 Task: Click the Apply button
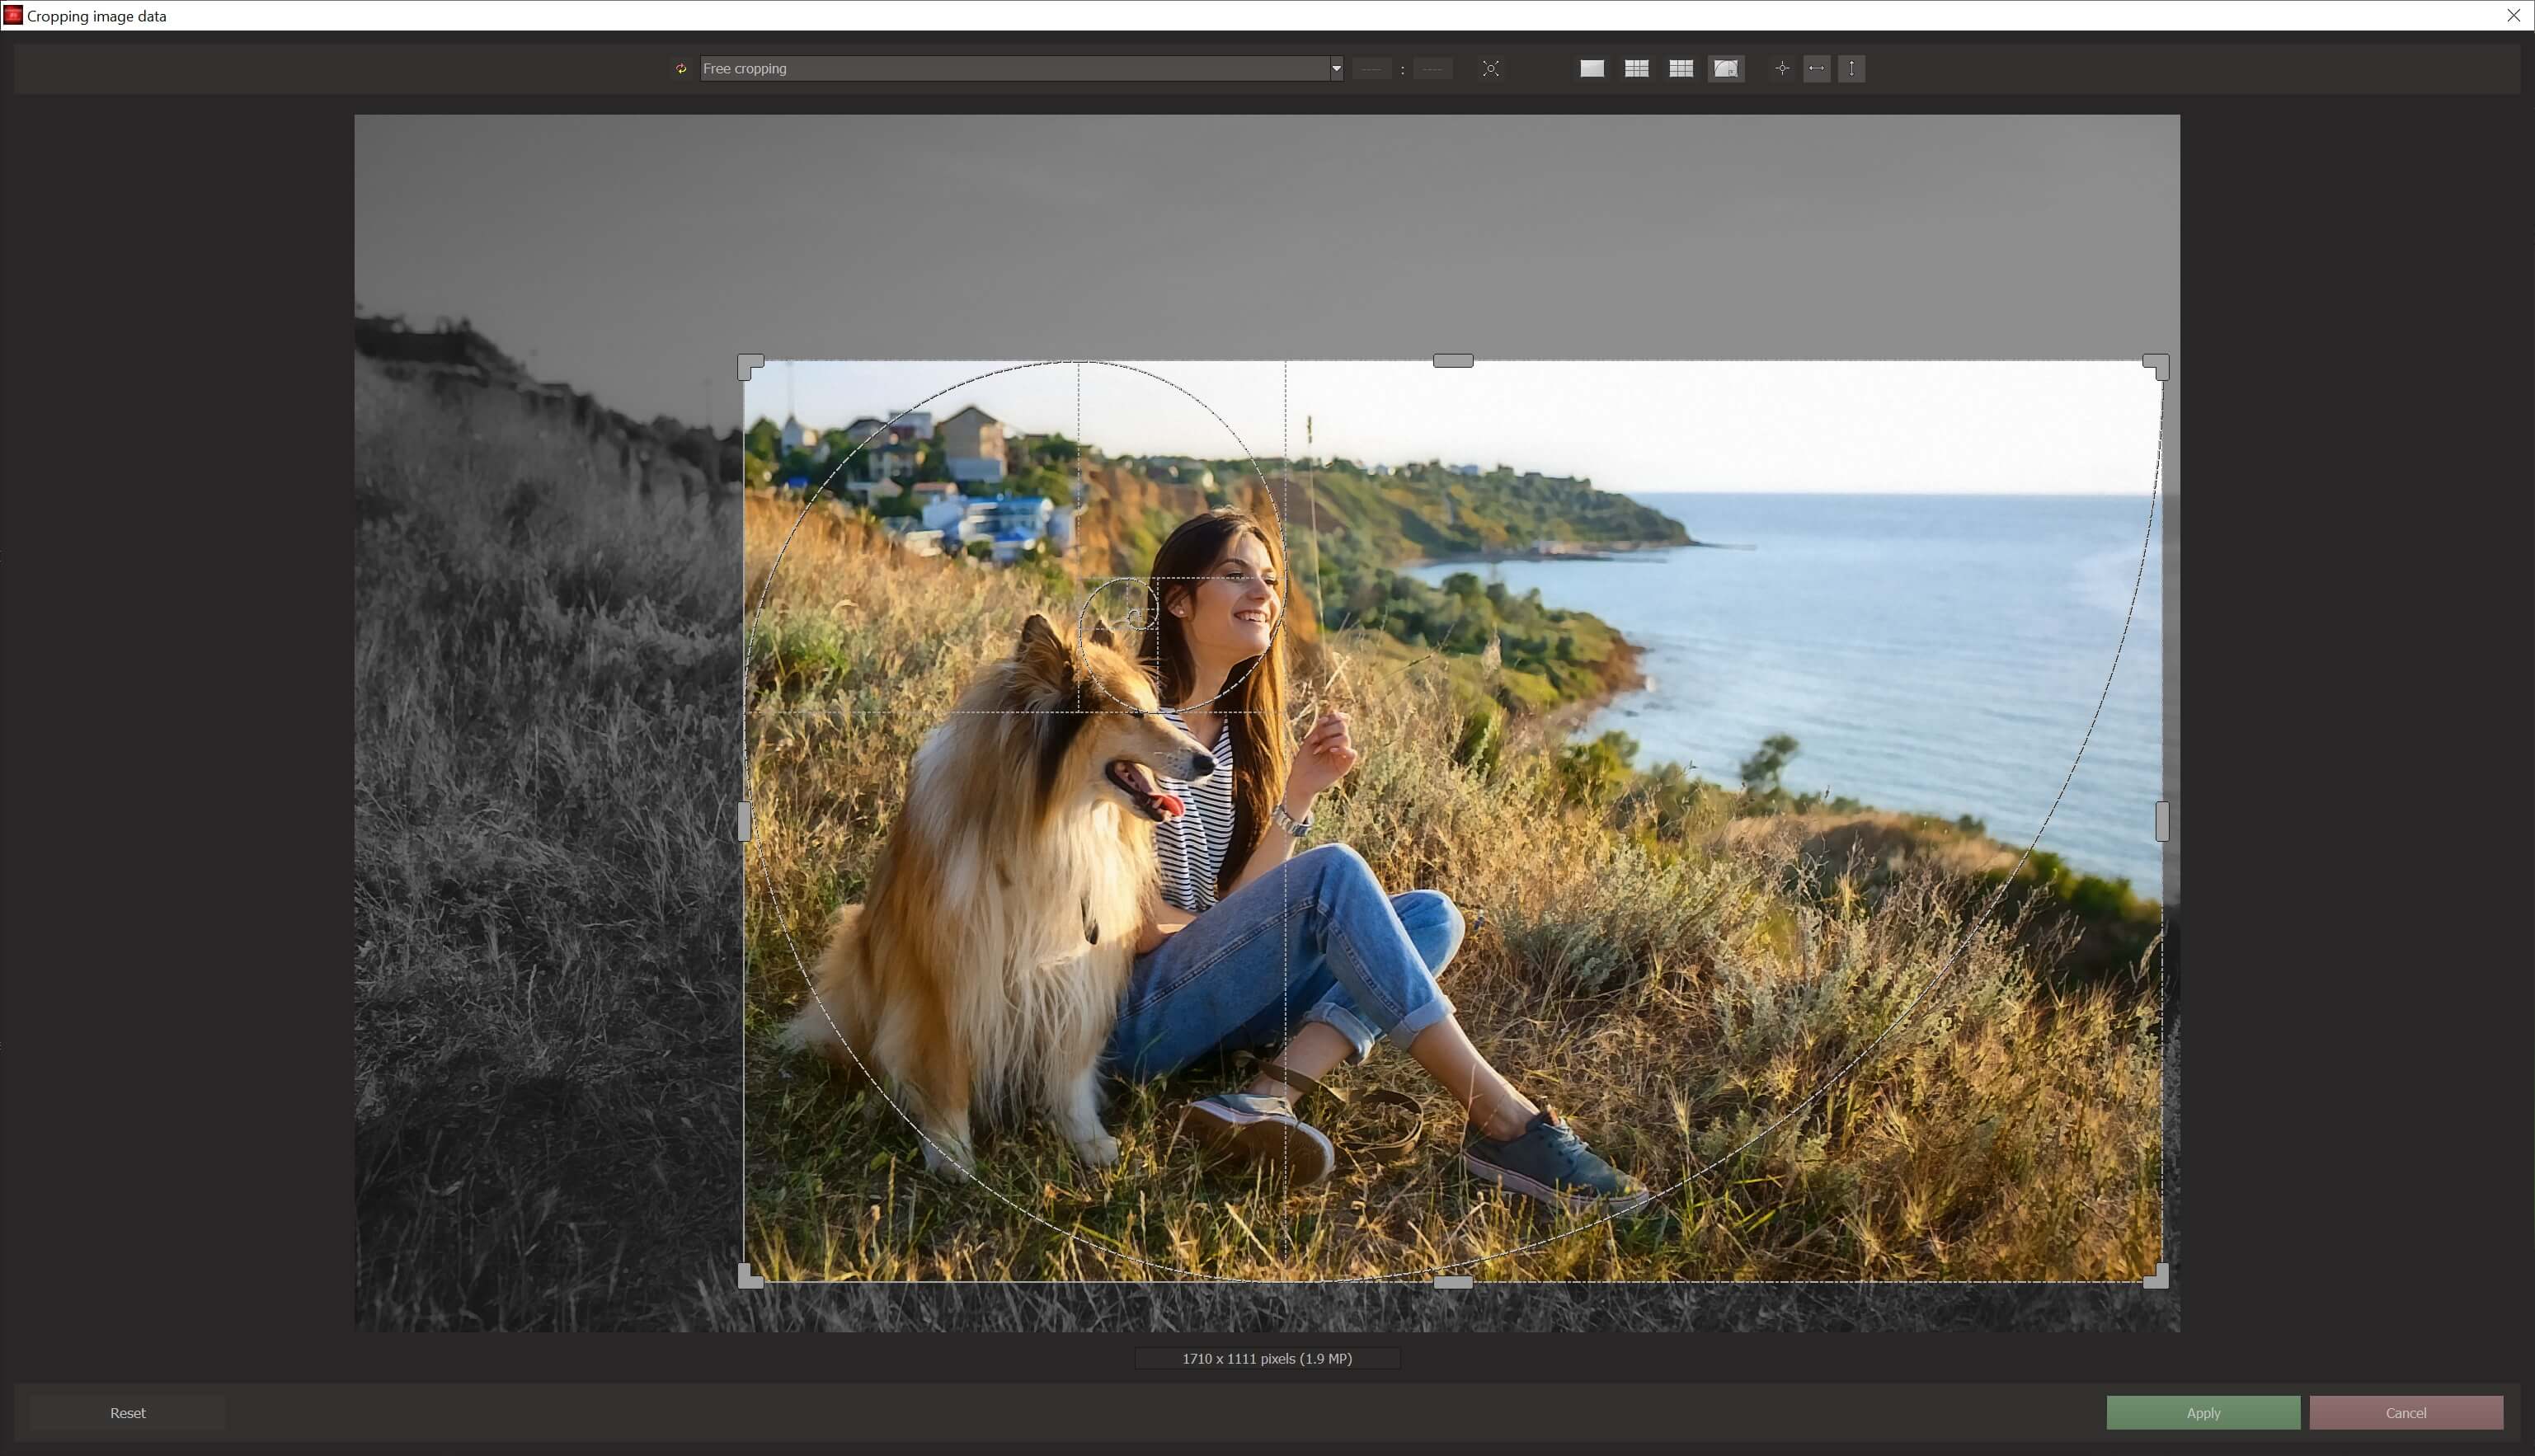coord(2202,1413)
